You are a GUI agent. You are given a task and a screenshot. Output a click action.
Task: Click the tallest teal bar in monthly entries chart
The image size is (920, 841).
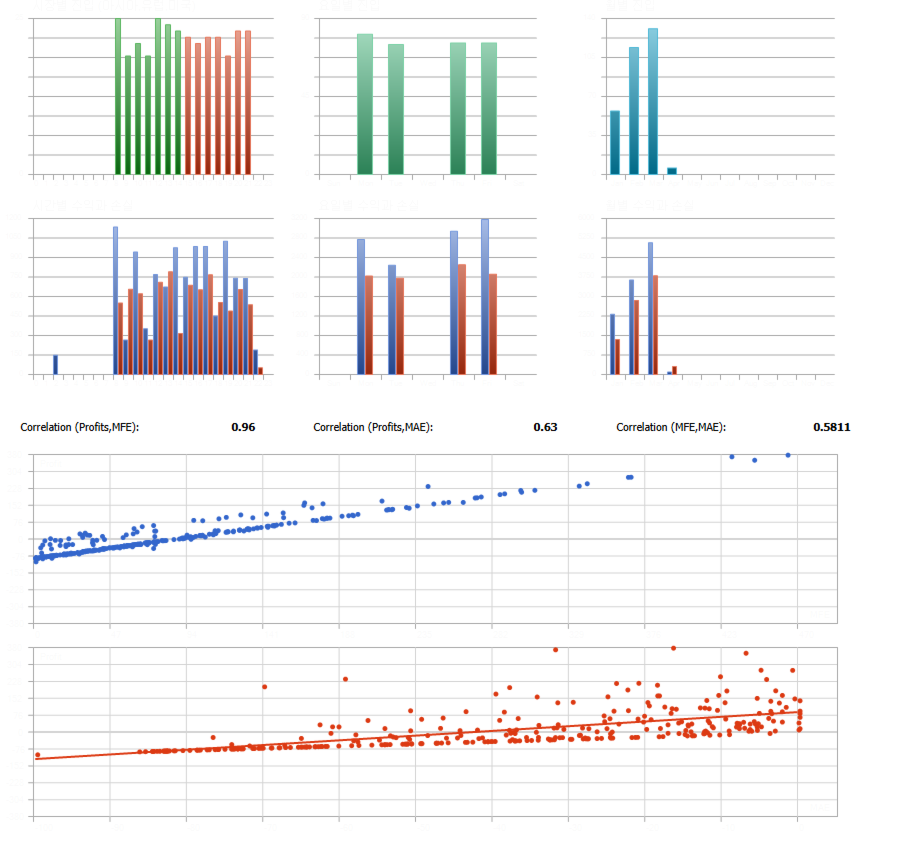653,102
